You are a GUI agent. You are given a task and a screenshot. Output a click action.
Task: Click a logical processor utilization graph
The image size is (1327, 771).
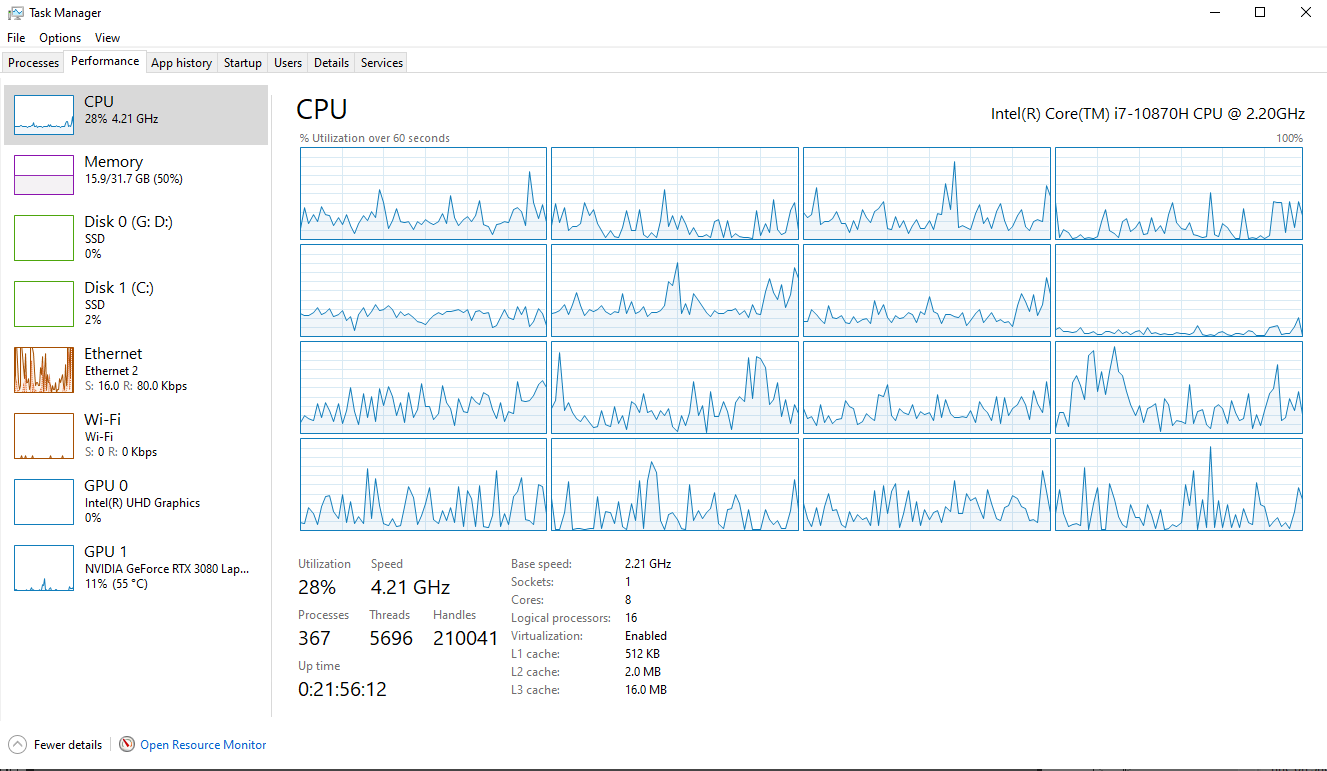(422, 193)
